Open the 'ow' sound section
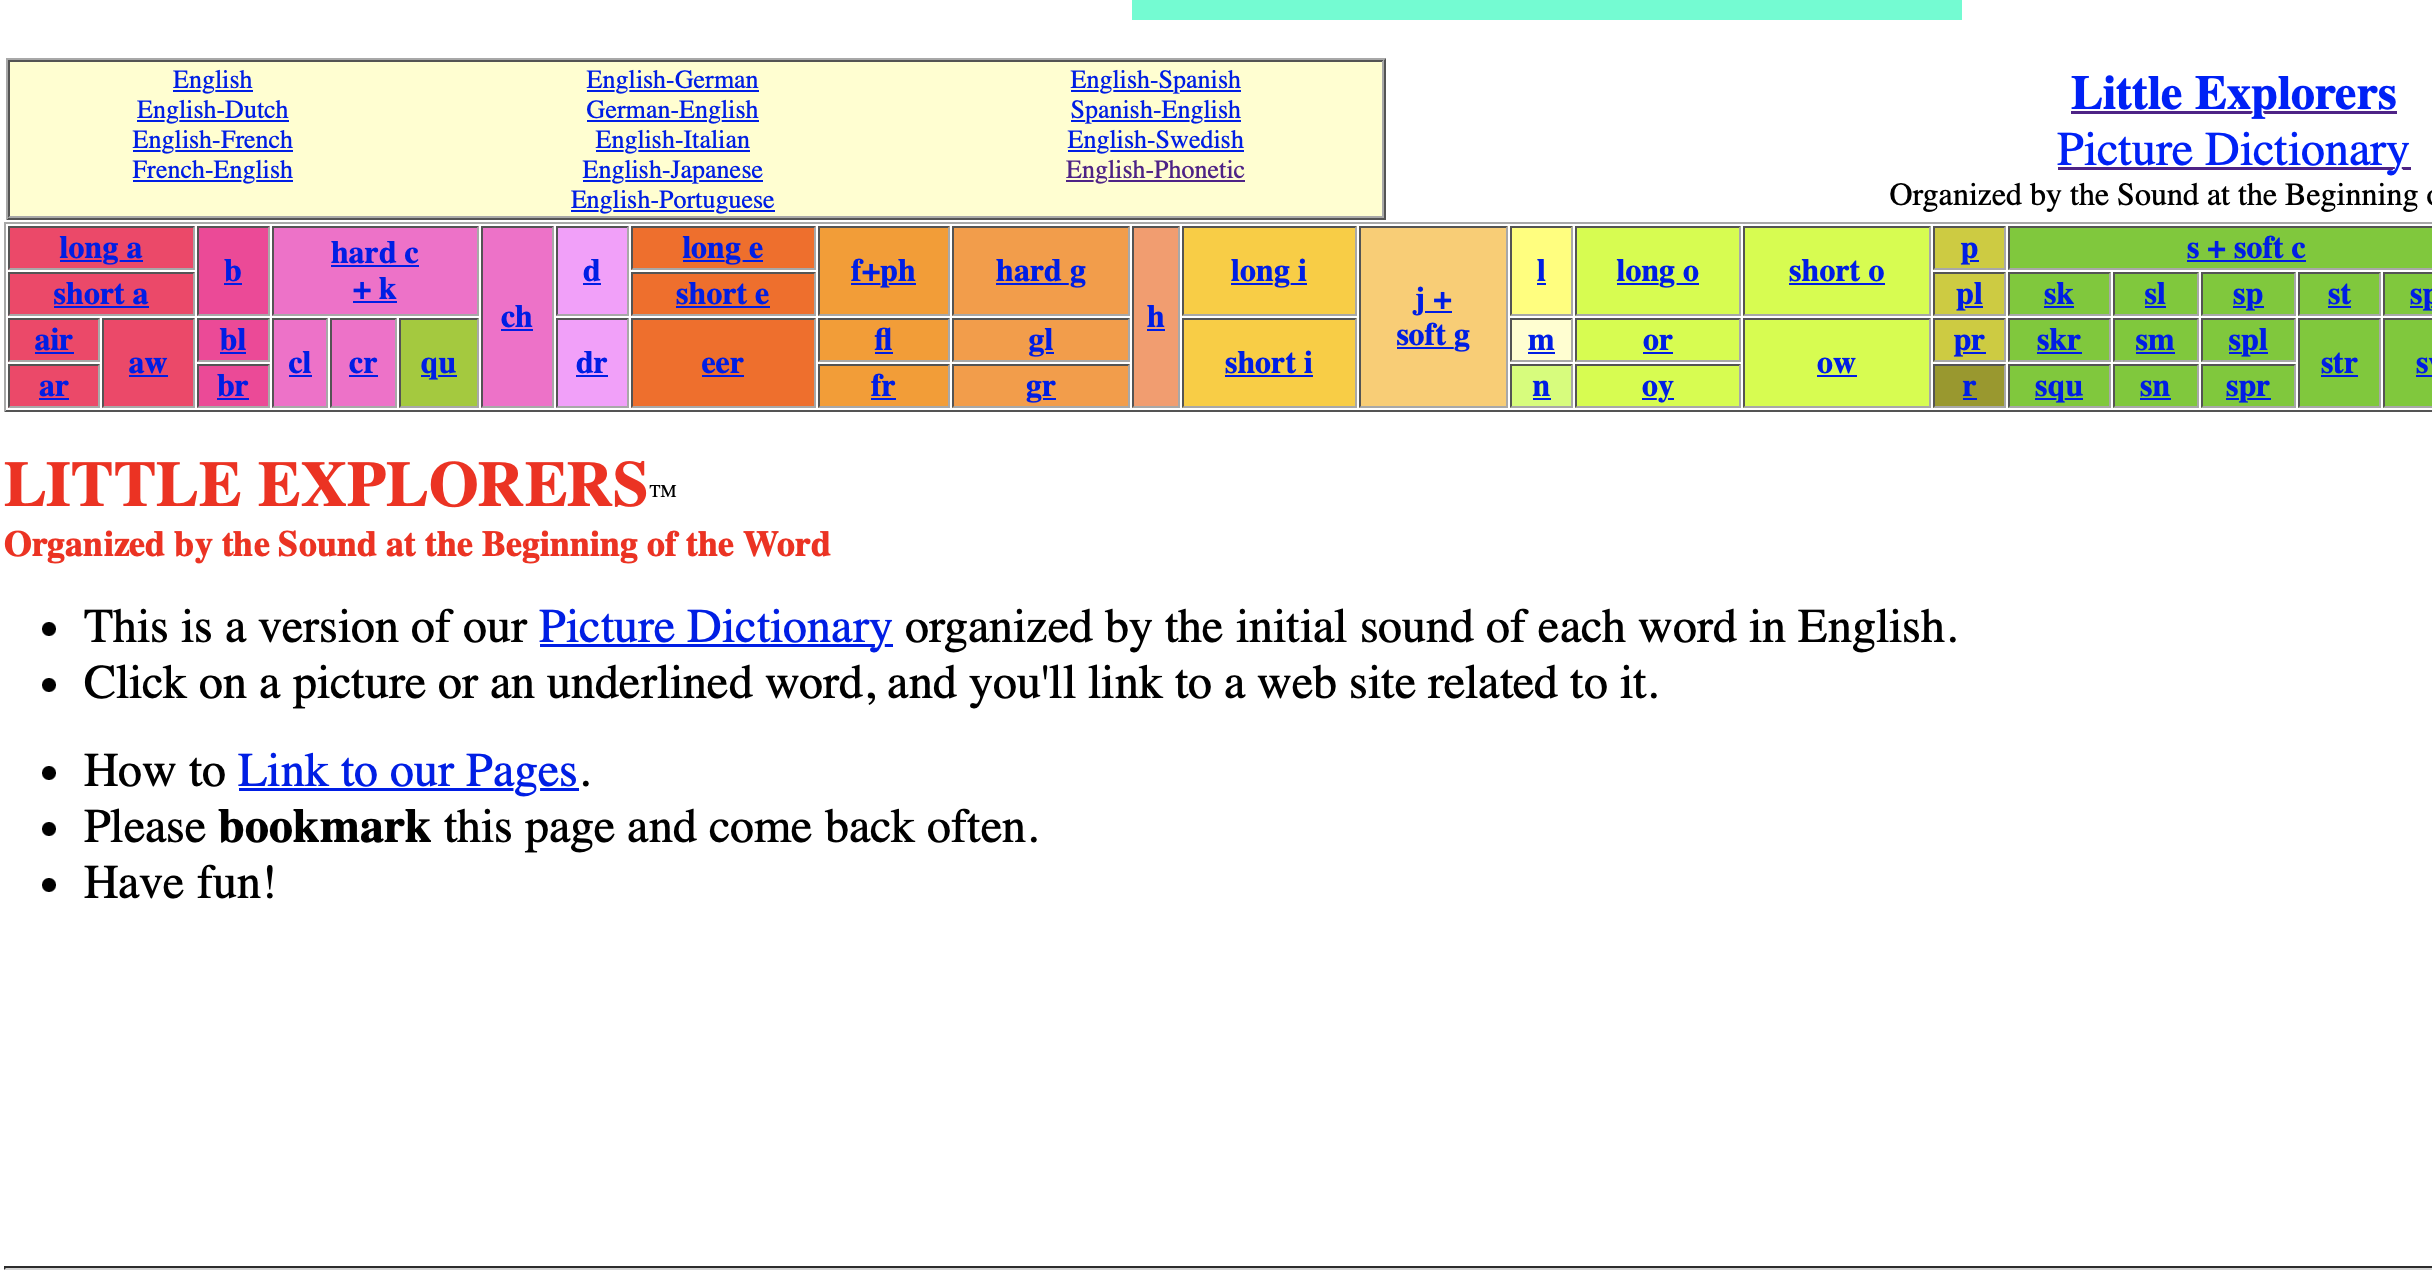Viewport: 2432px width, 1272px height. pos(1836,363)
